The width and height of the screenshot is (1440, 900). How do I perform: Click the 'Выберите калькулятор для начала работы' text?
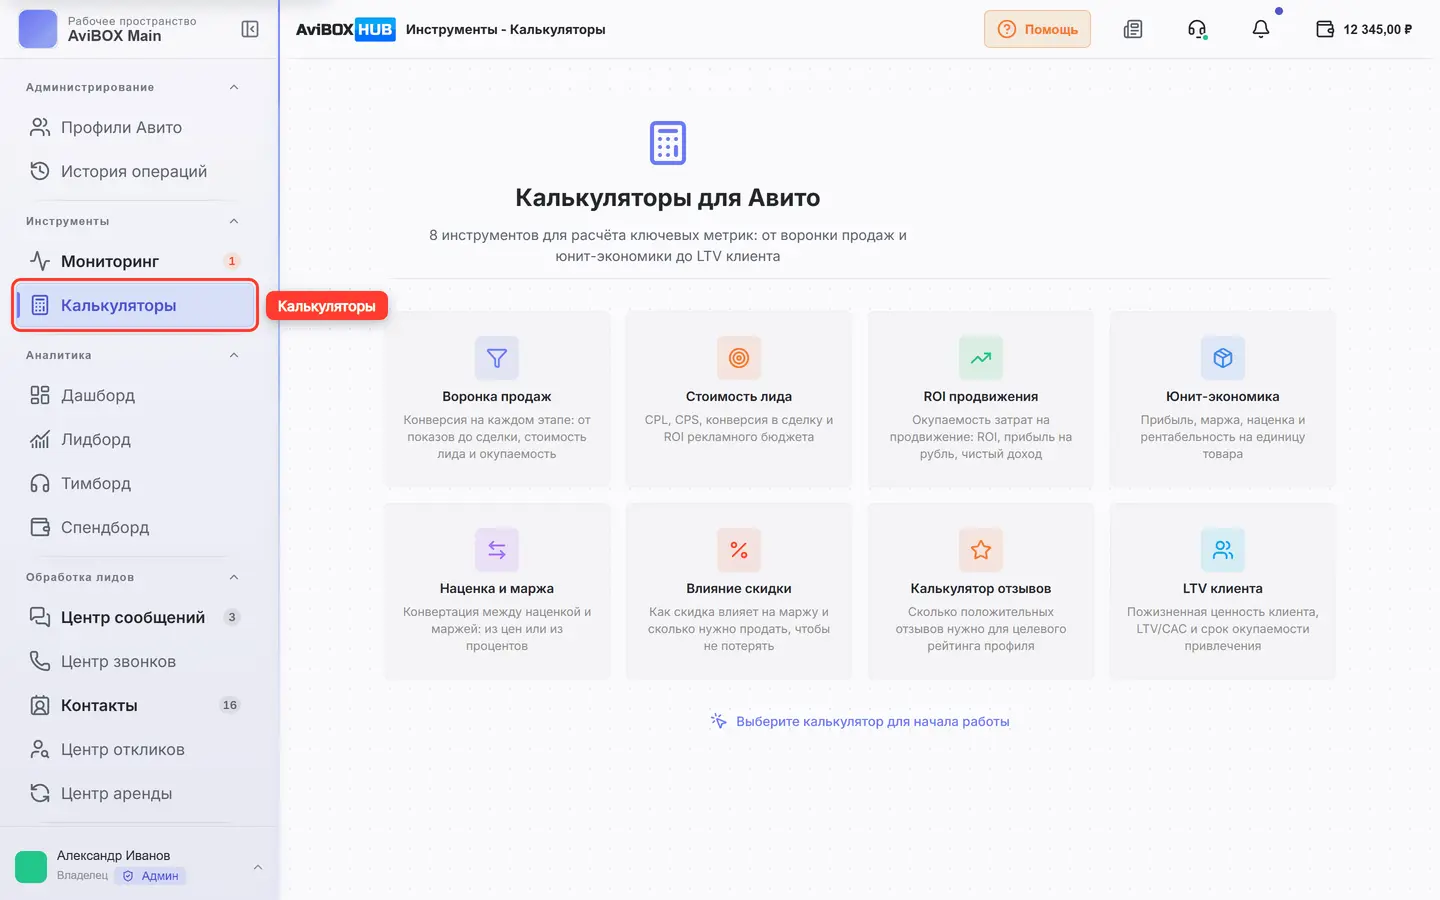pos(872,721)
